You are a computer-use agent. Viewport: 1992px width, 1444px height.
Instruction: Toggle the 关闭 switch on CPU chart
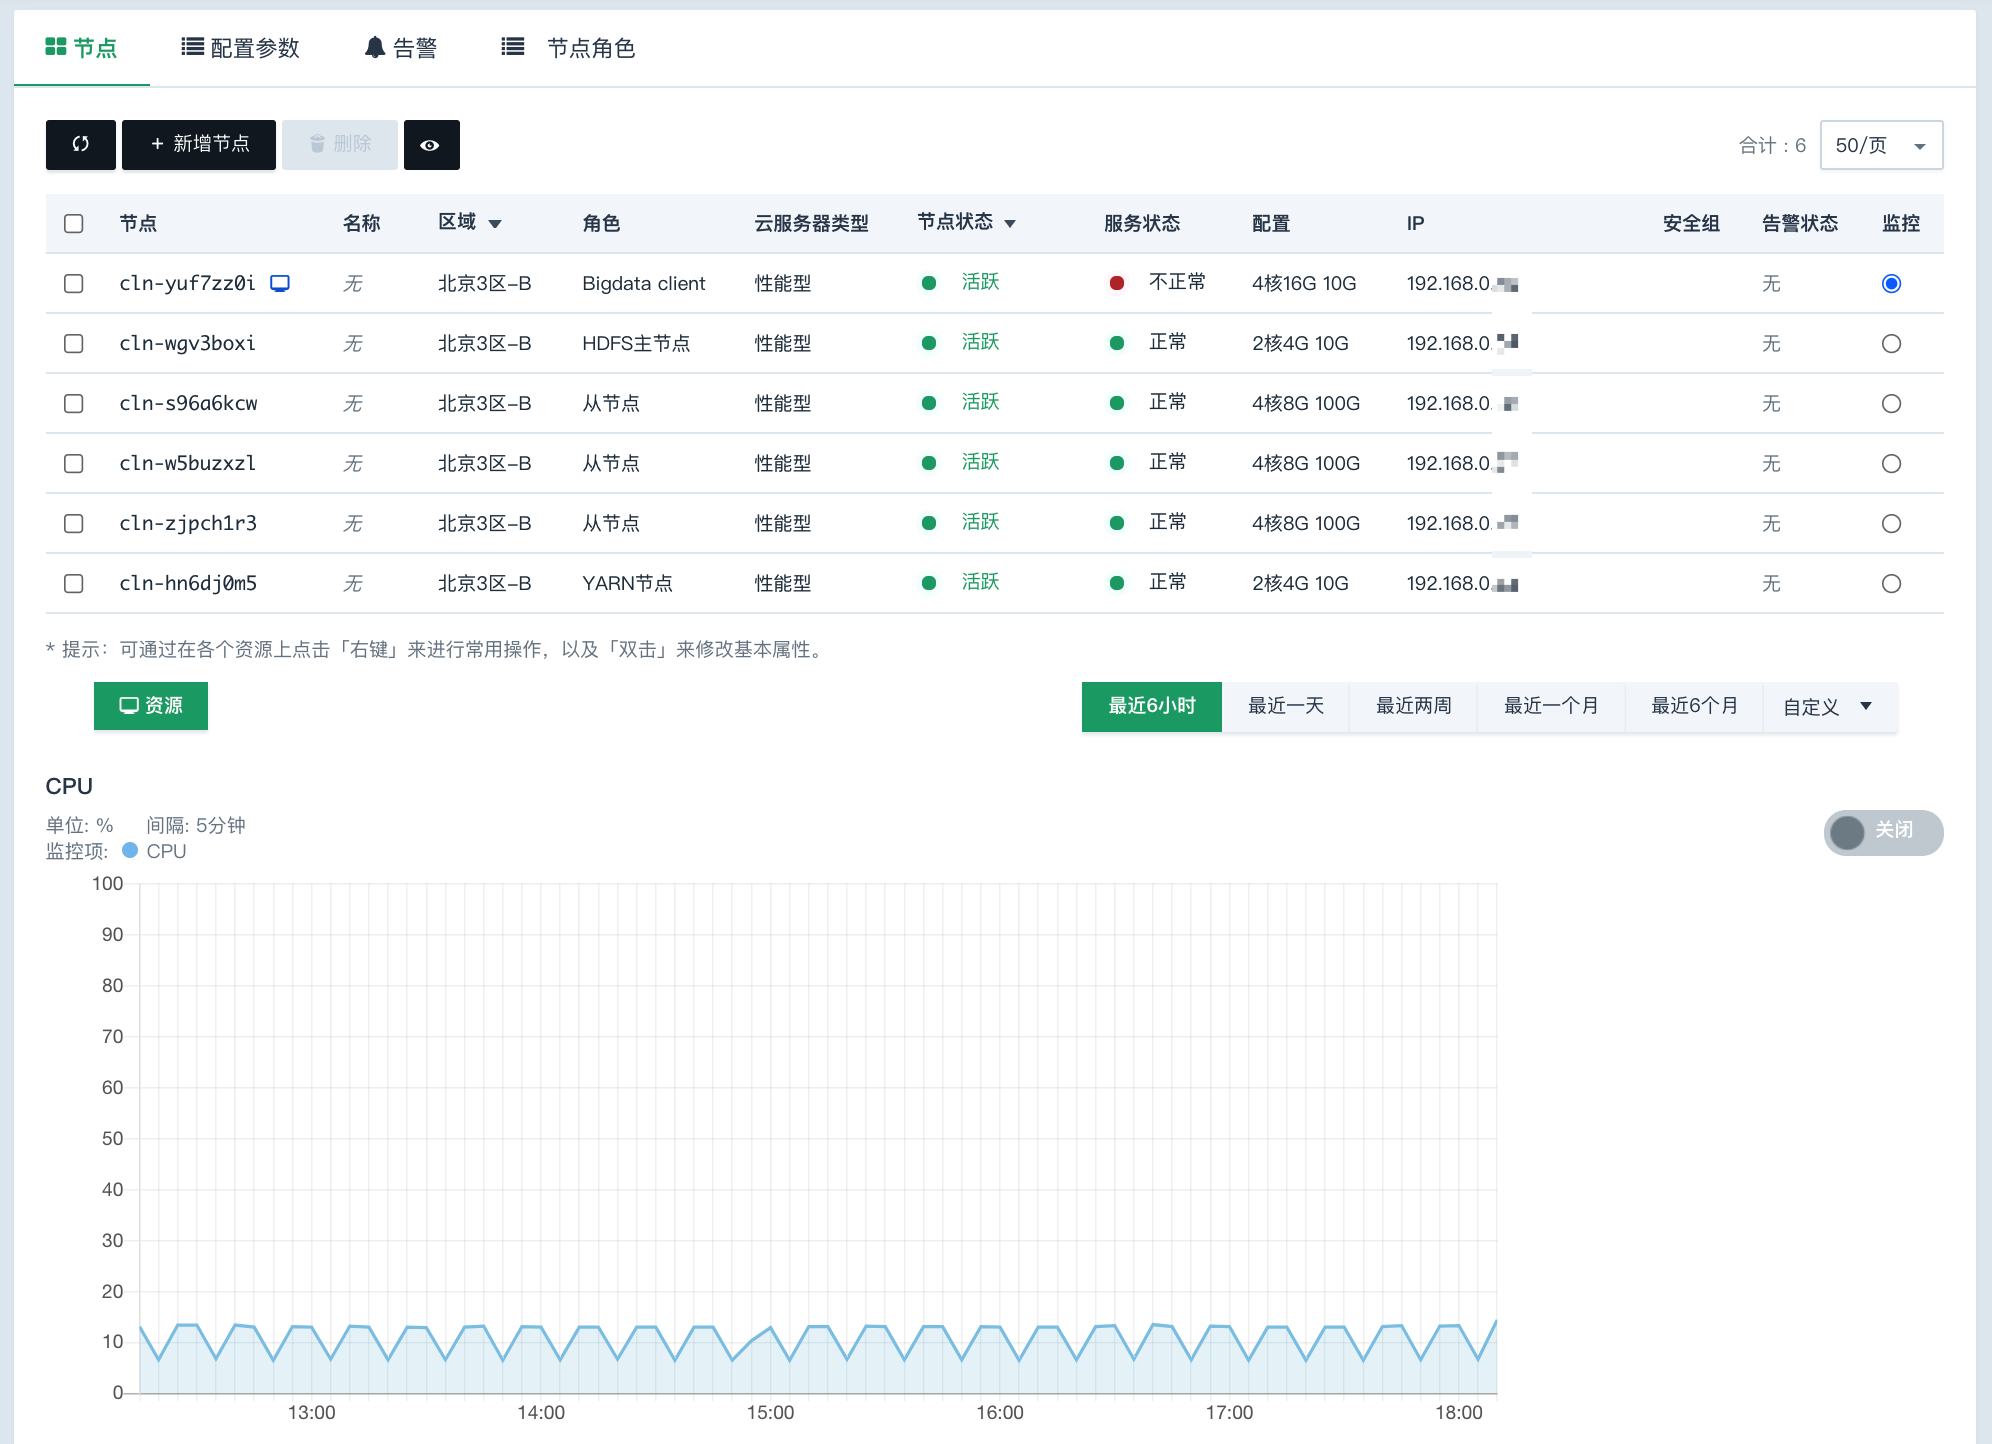1883,832
